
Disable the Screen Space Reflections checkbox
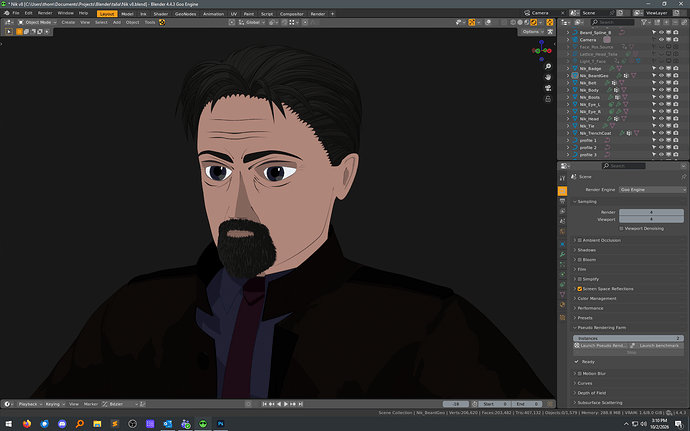pyautogui.click(x=580, y=289)
